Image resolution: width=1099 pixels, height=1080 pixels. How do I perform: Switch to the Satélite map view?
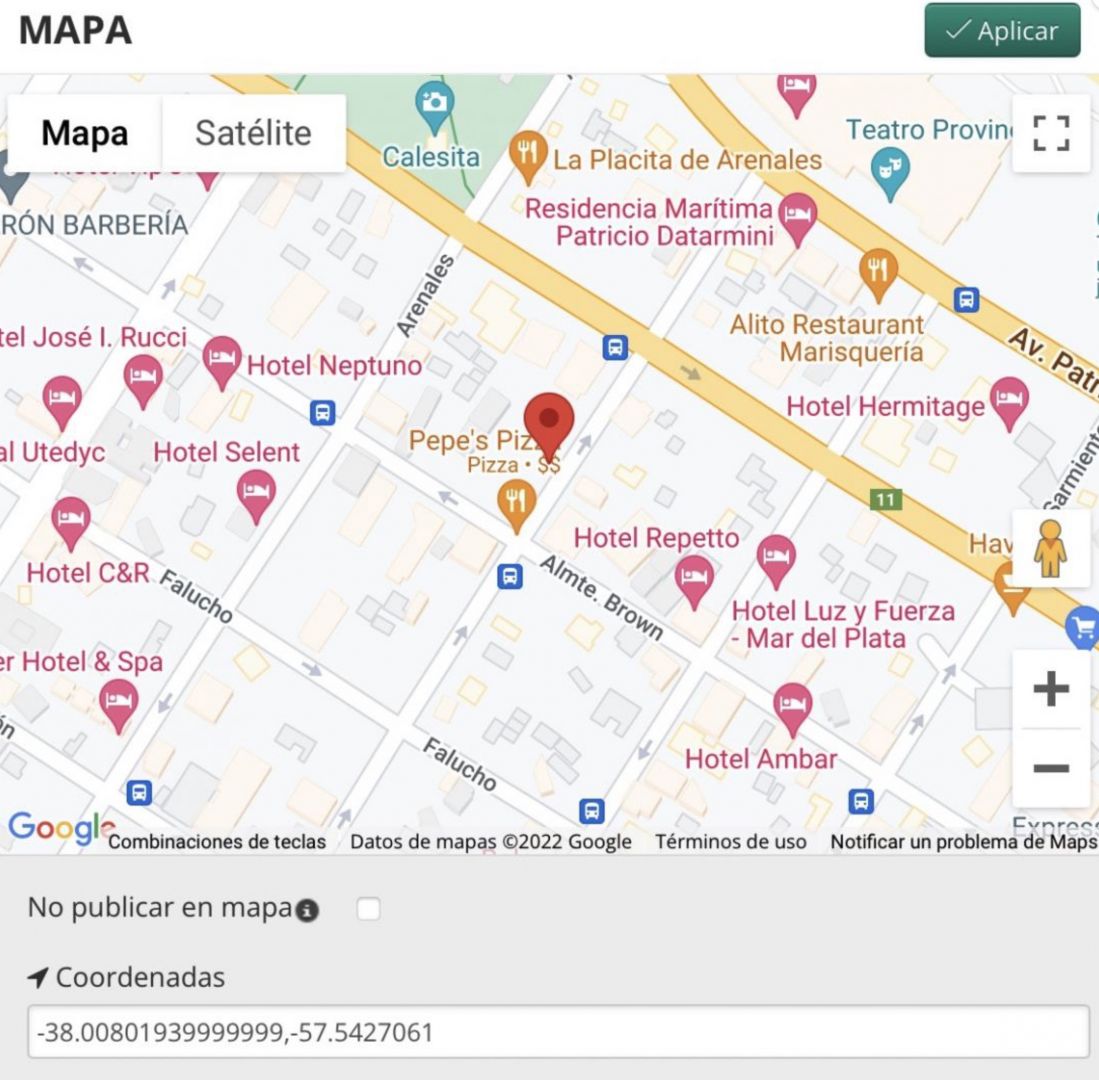tap(253, 133)
